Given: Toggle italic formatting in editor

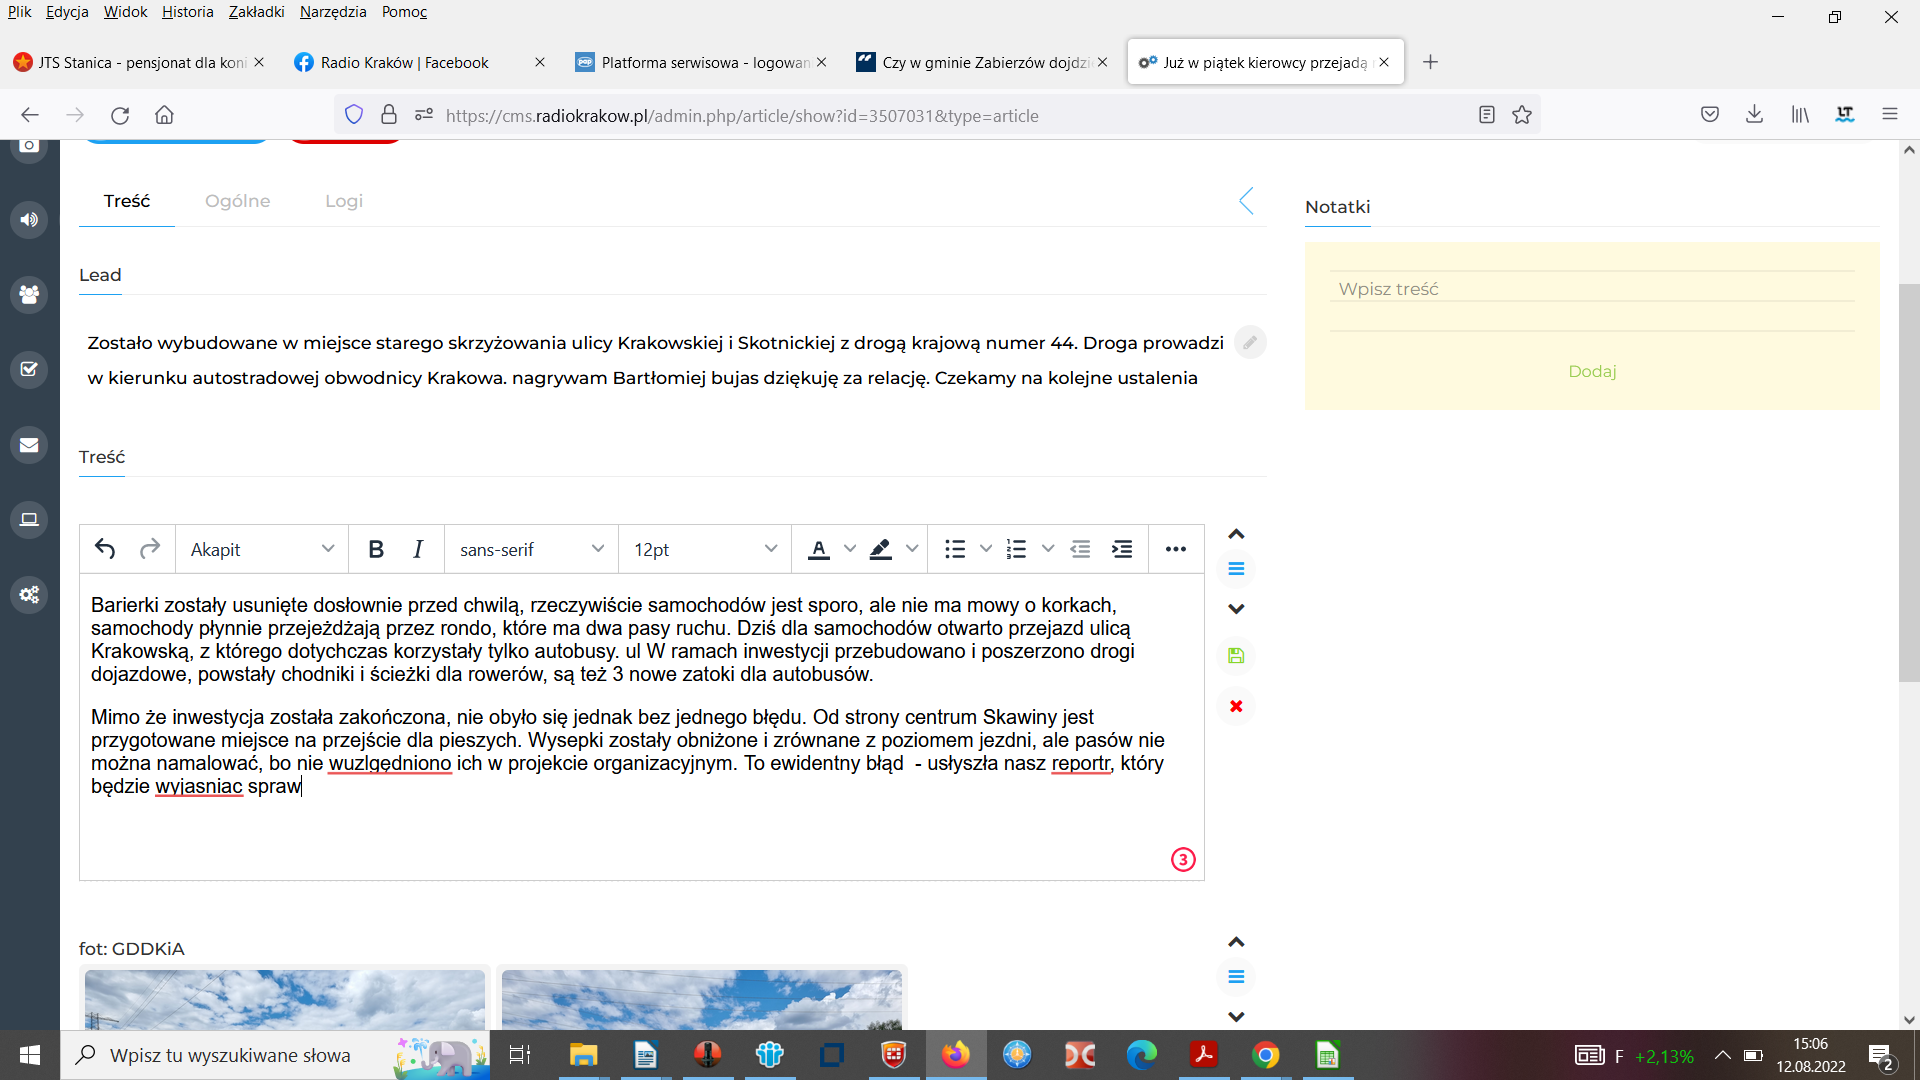Looking at the screenshot, I should click(x=418, y=549).
